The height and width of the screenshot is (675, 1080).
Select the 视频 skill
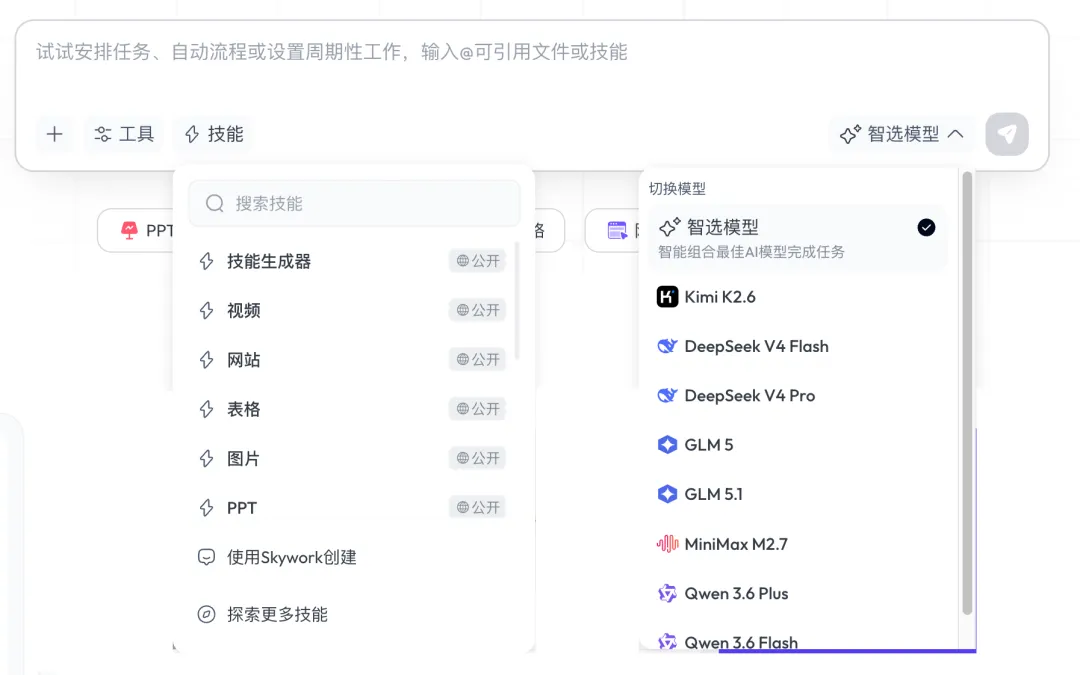353,311
